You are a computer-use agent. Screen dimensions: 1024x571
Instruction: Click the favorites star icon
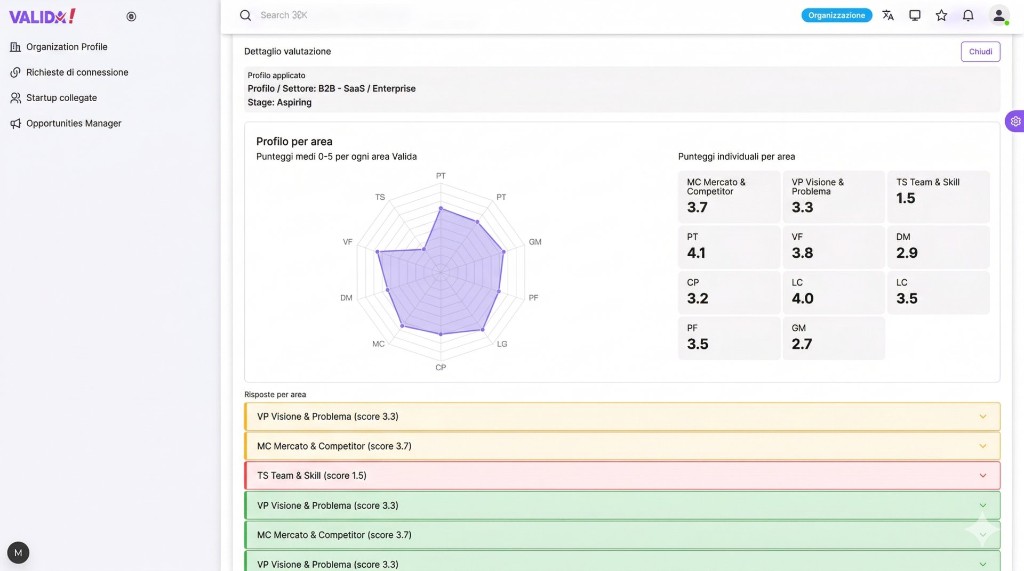[941, 16]
